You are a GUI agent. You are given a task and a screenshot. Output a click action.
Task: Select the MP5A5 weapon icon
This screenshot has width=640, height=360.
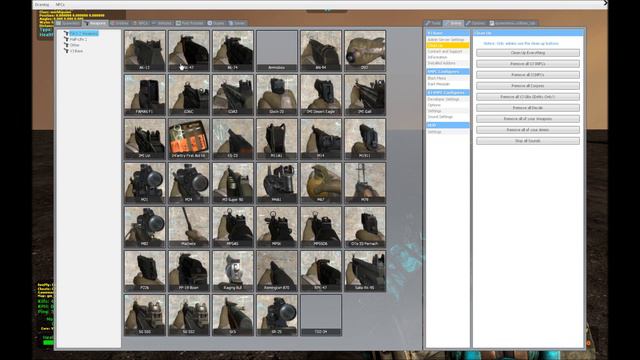tap(233, 227)
